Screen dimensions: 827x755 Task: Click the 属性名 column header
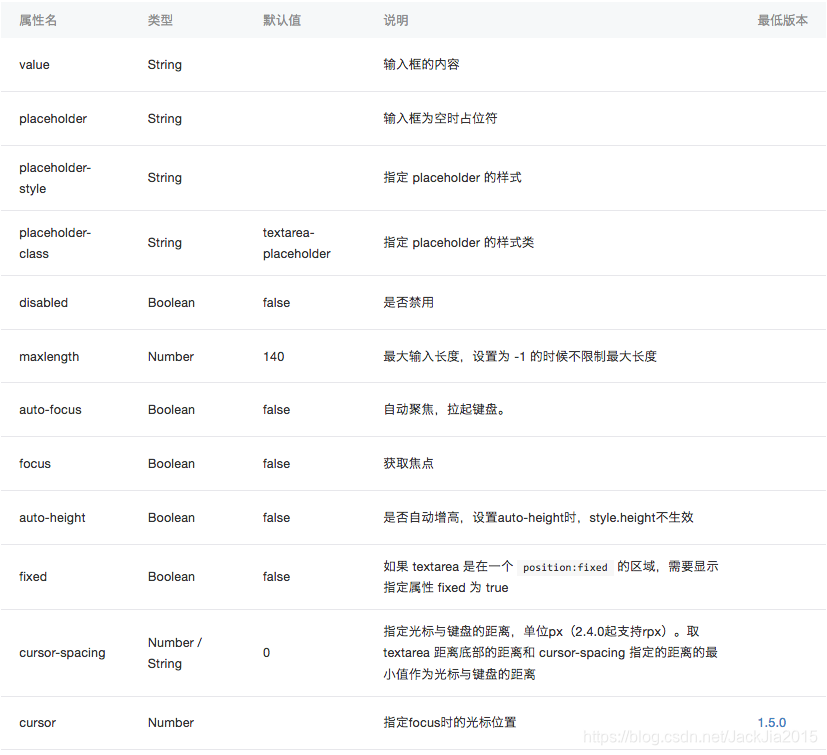38,20
